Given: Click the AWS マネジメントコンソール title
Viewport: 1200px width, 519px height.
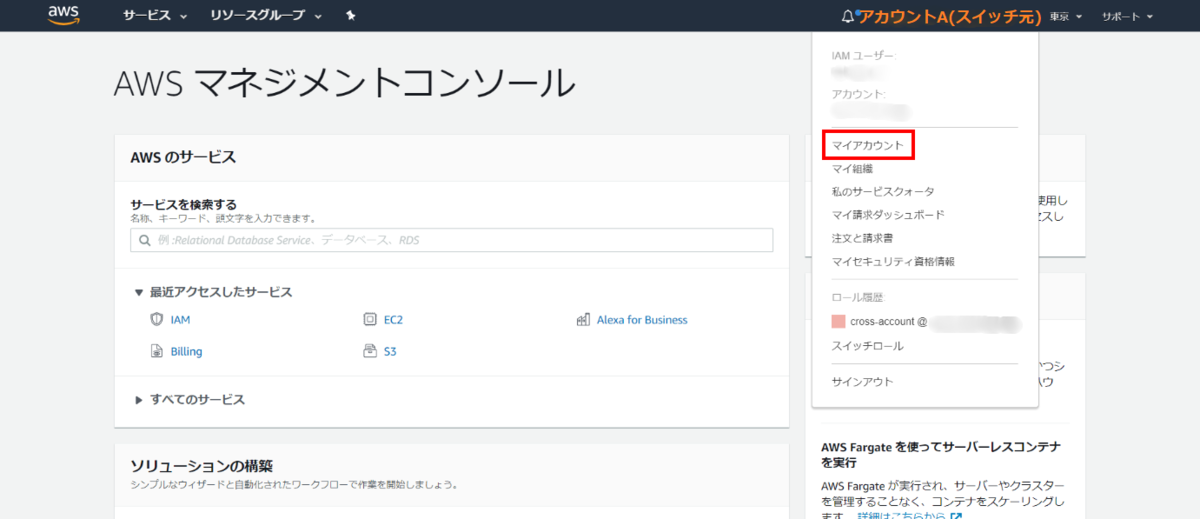Looking at the screenshot, I should point(345,83).
